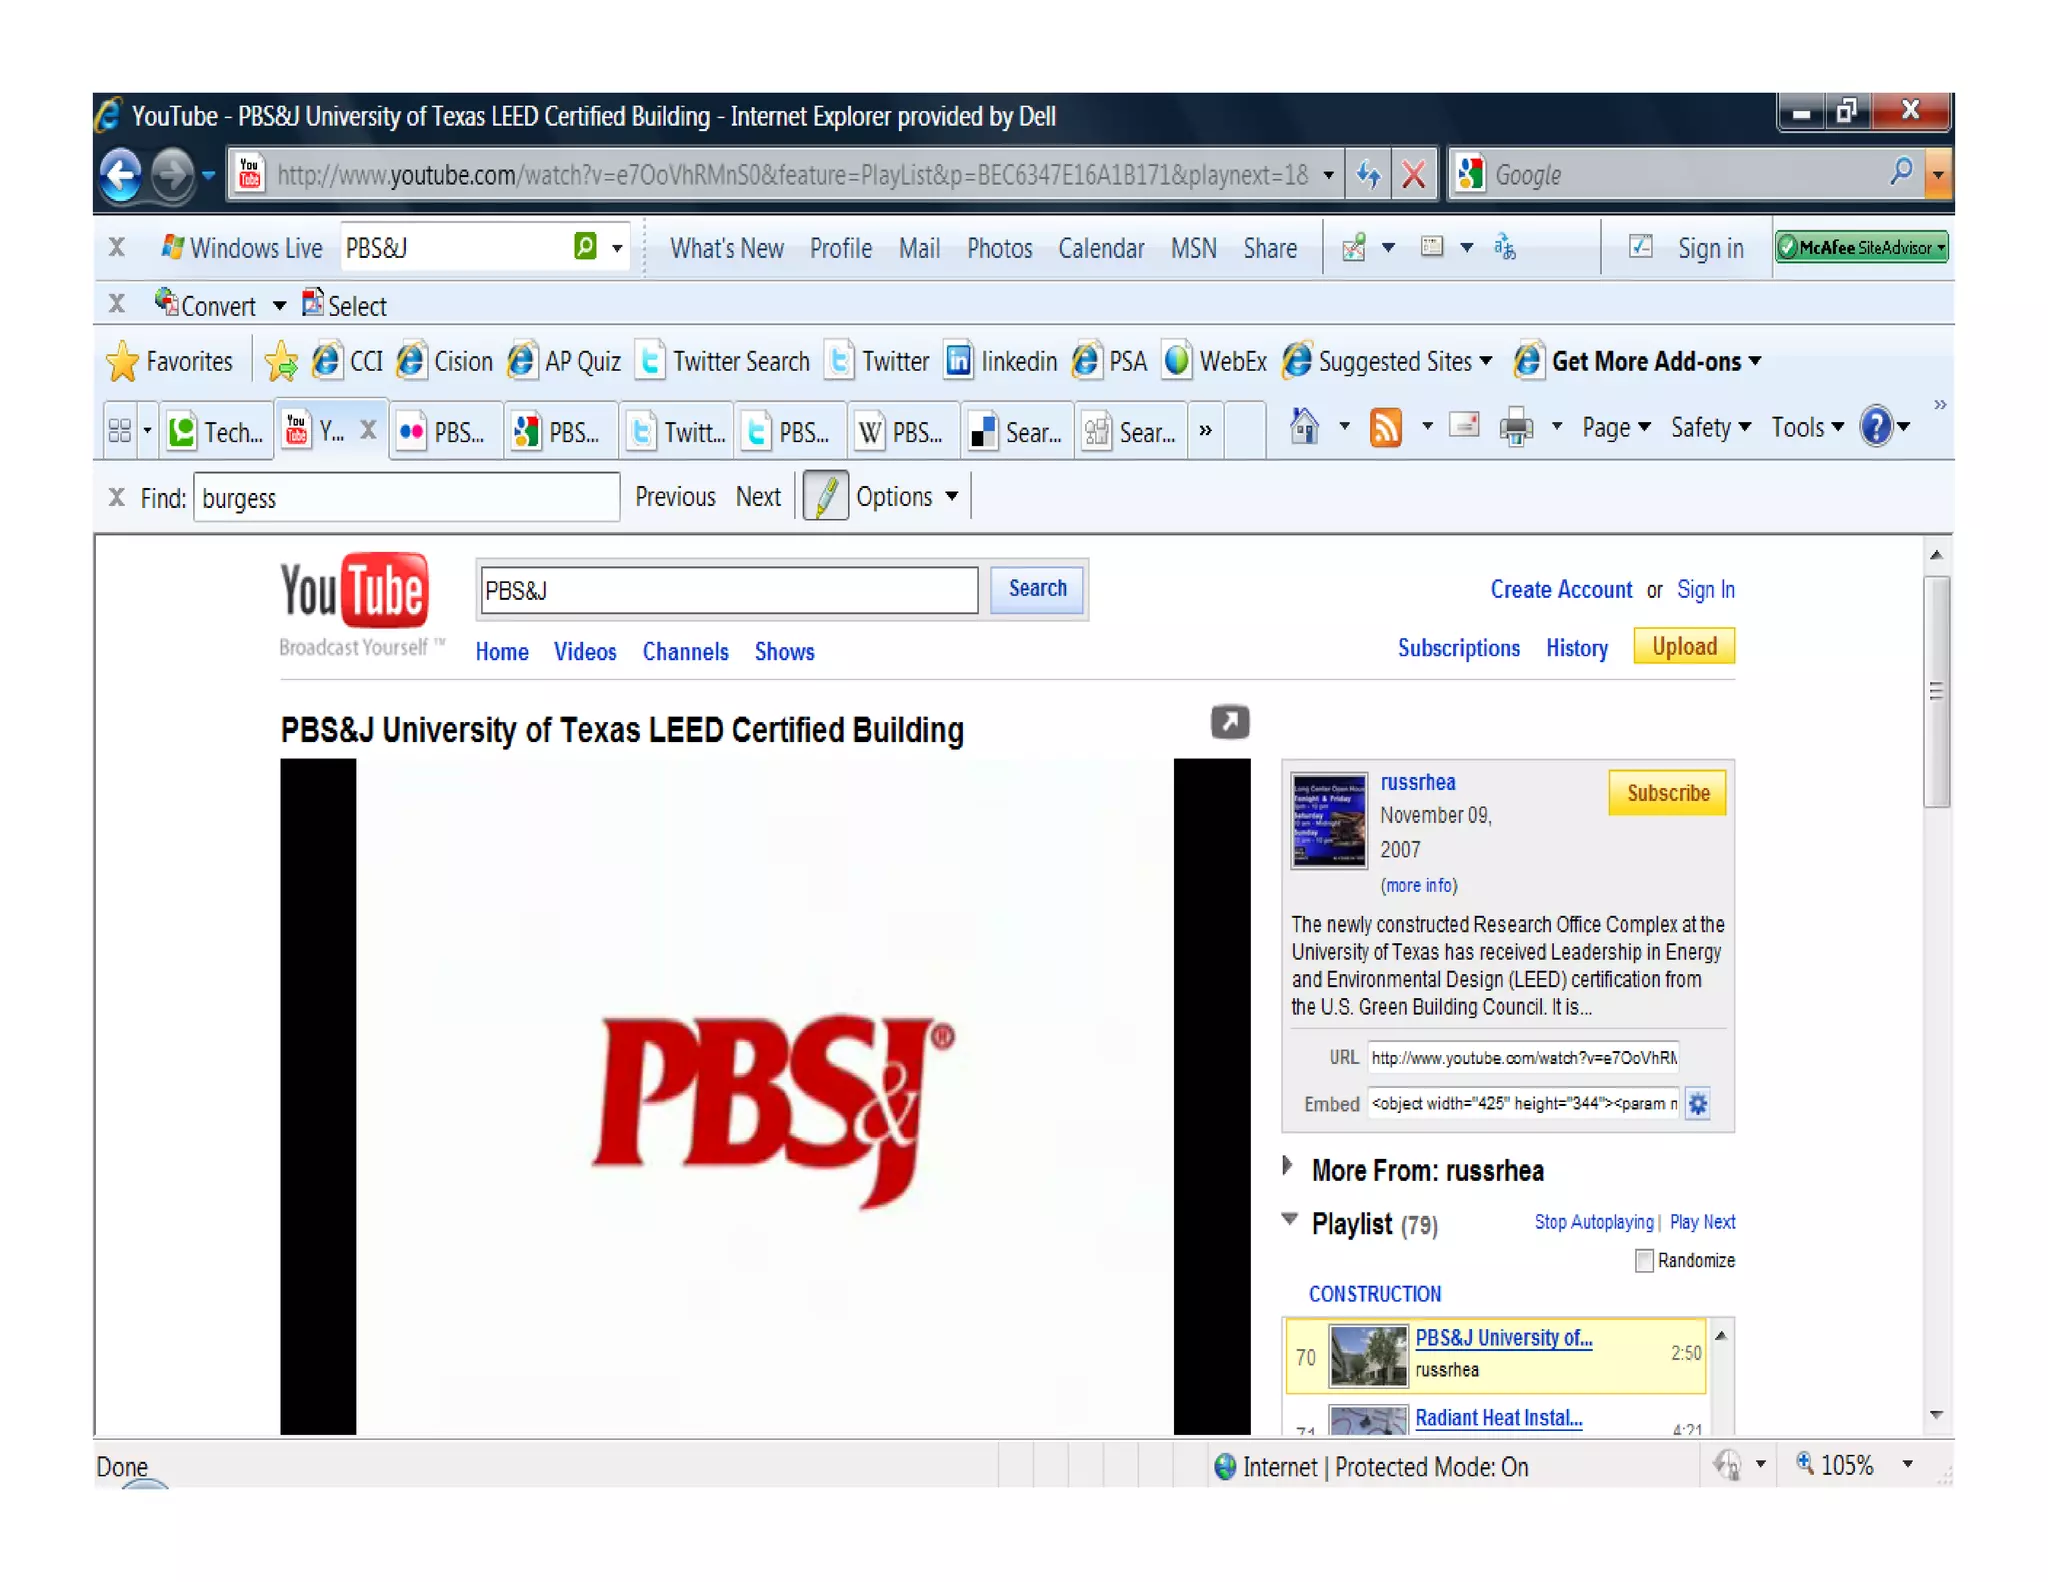2048x1582 pixels.
Task: Click the YouTube search input field
Action: (x=729, y=590)
